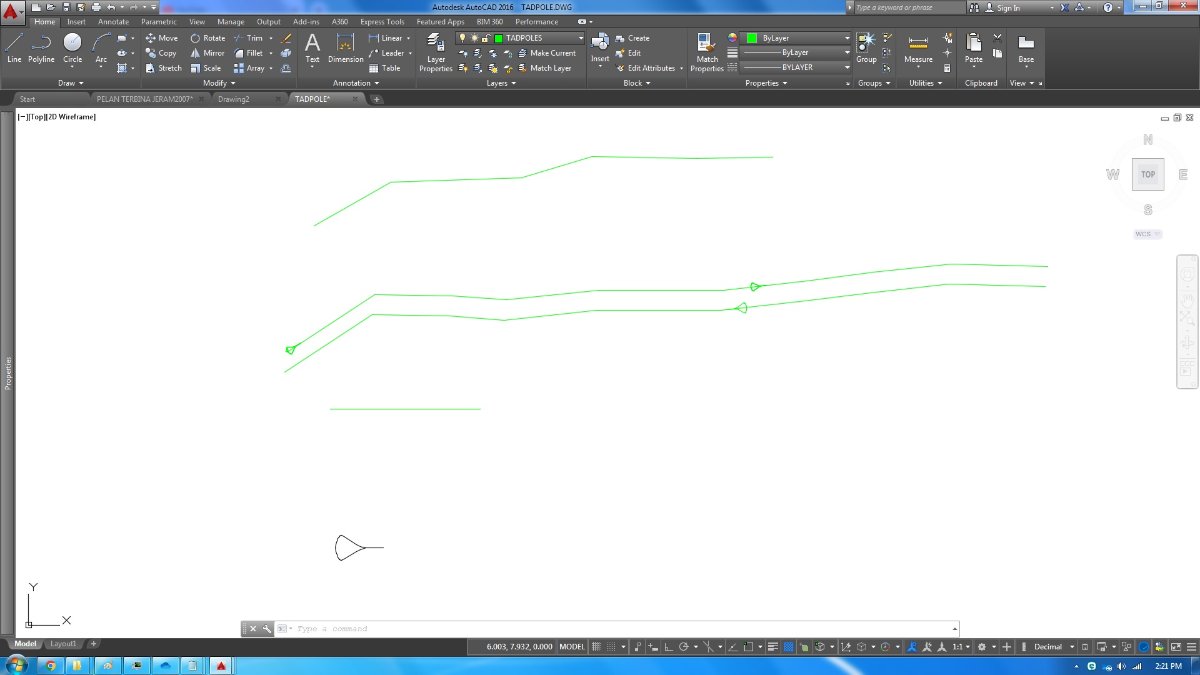Toggle layer on/off lightbulb in layer dropdown
The image size is (1200, 675).
pos(462,38)
